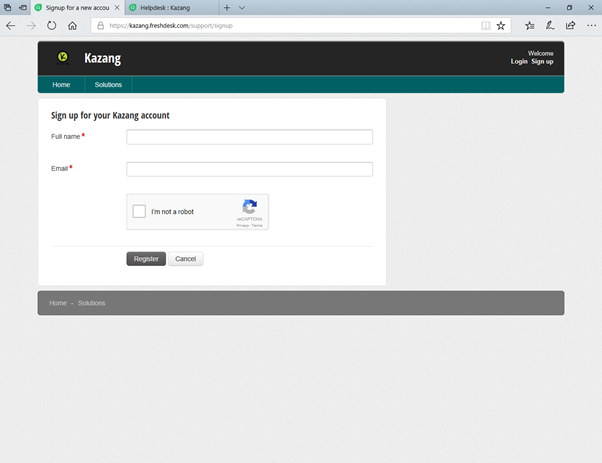Open a new tab with plus icon

pyautogui.click(x=227, y=8)
